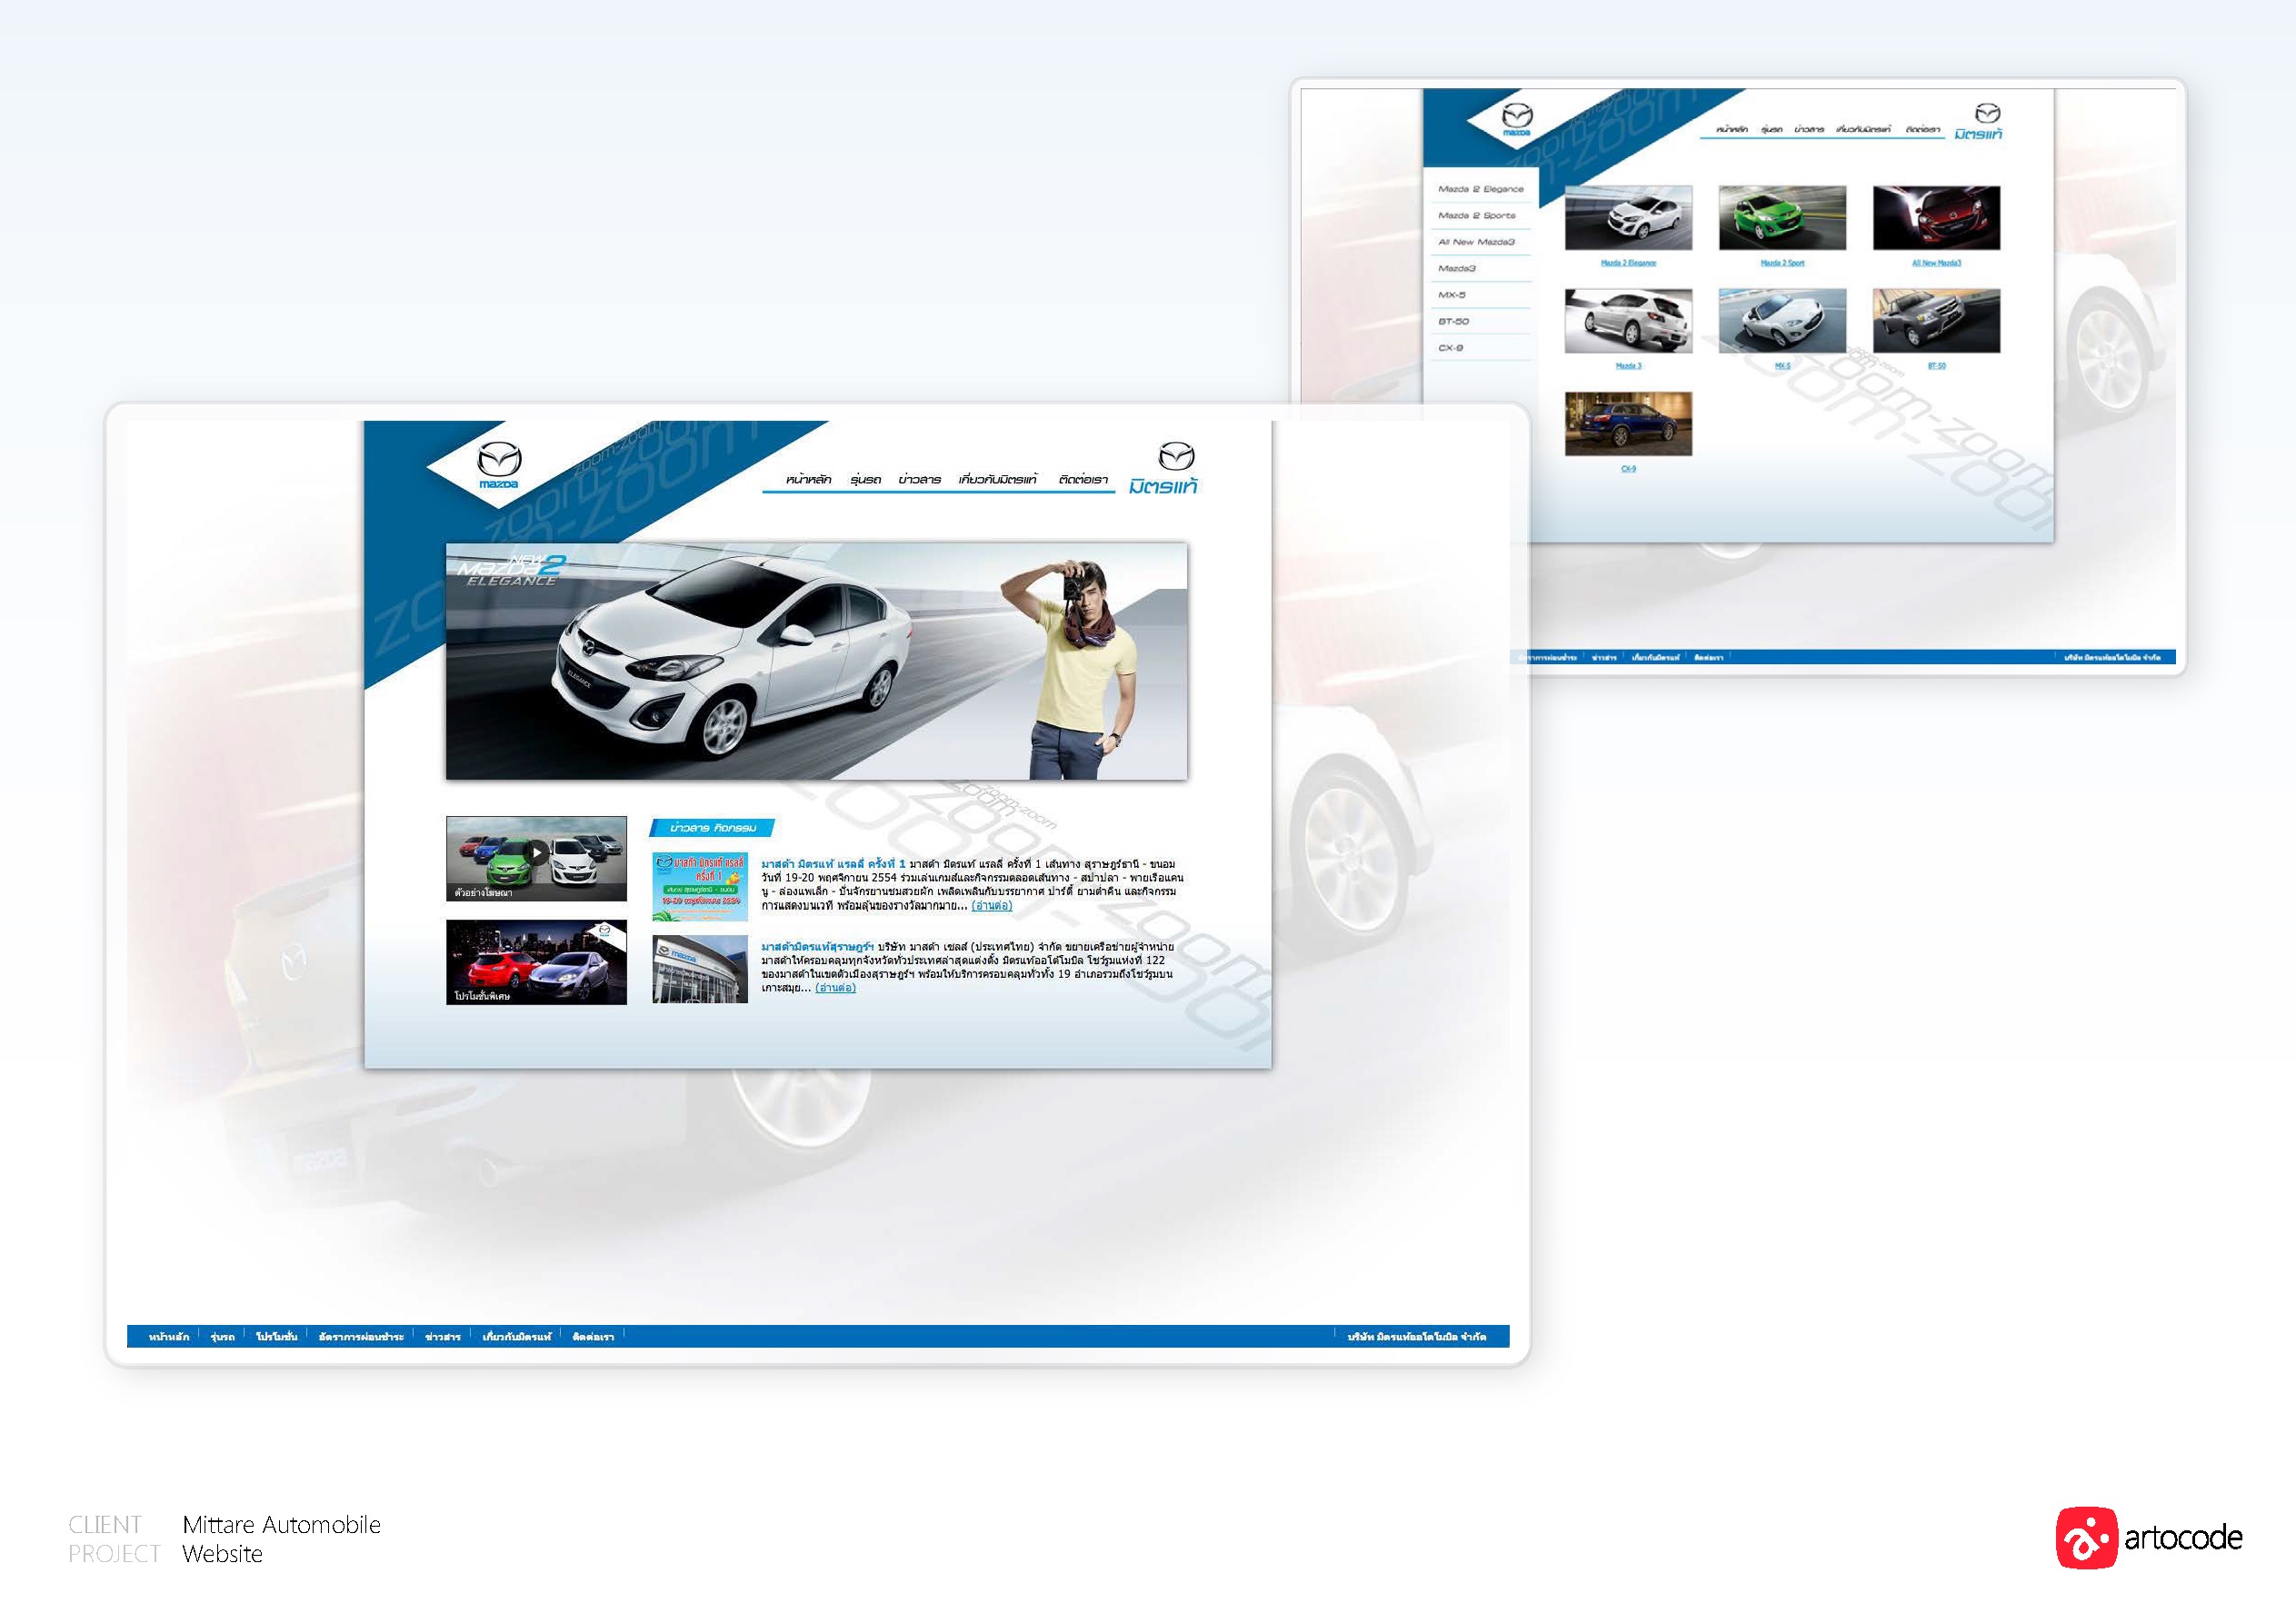The width and height of the screenshot is (2296, 1623).
Task: Click the white Mazda 3 hatchback photo
Action: [1628, 321]
